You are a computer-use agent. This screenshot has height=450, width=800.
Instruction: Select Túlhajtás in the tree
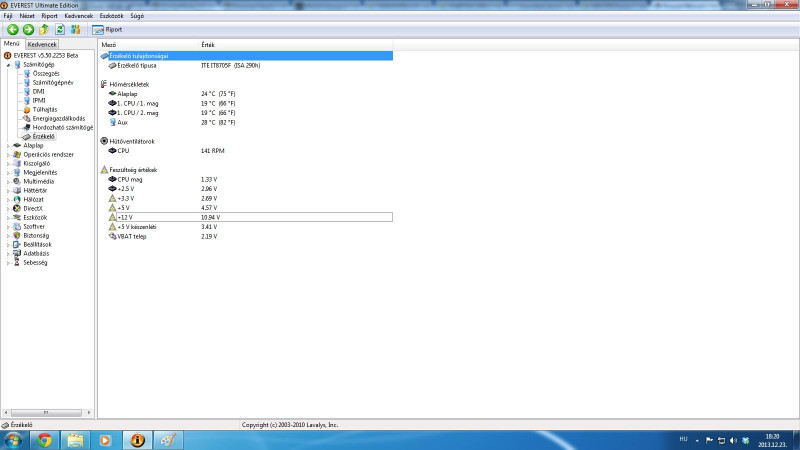point(45,110)
